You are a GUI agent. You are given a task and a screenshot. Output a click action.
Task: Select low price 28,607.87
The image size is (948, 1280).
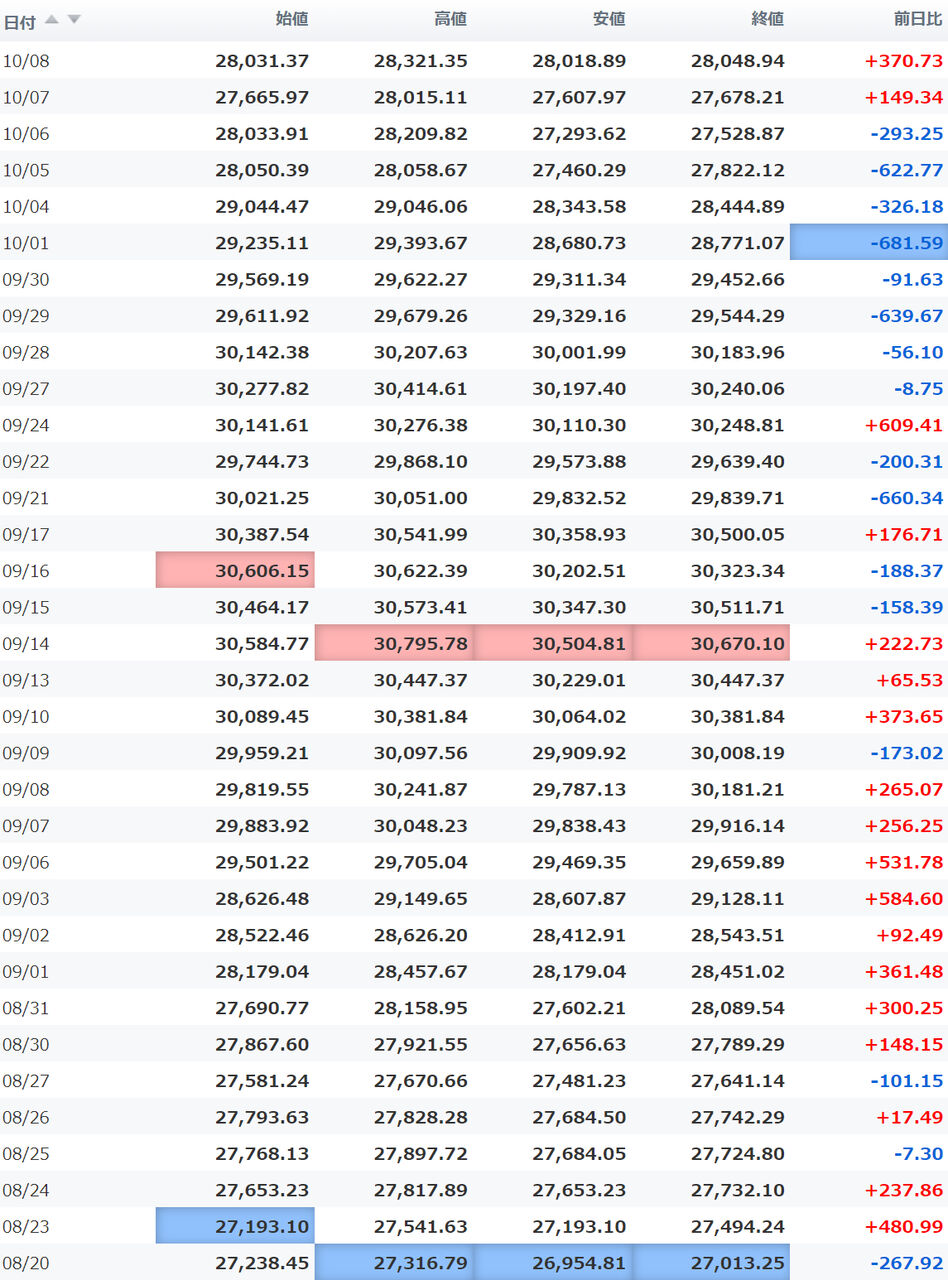click(579, 898)
